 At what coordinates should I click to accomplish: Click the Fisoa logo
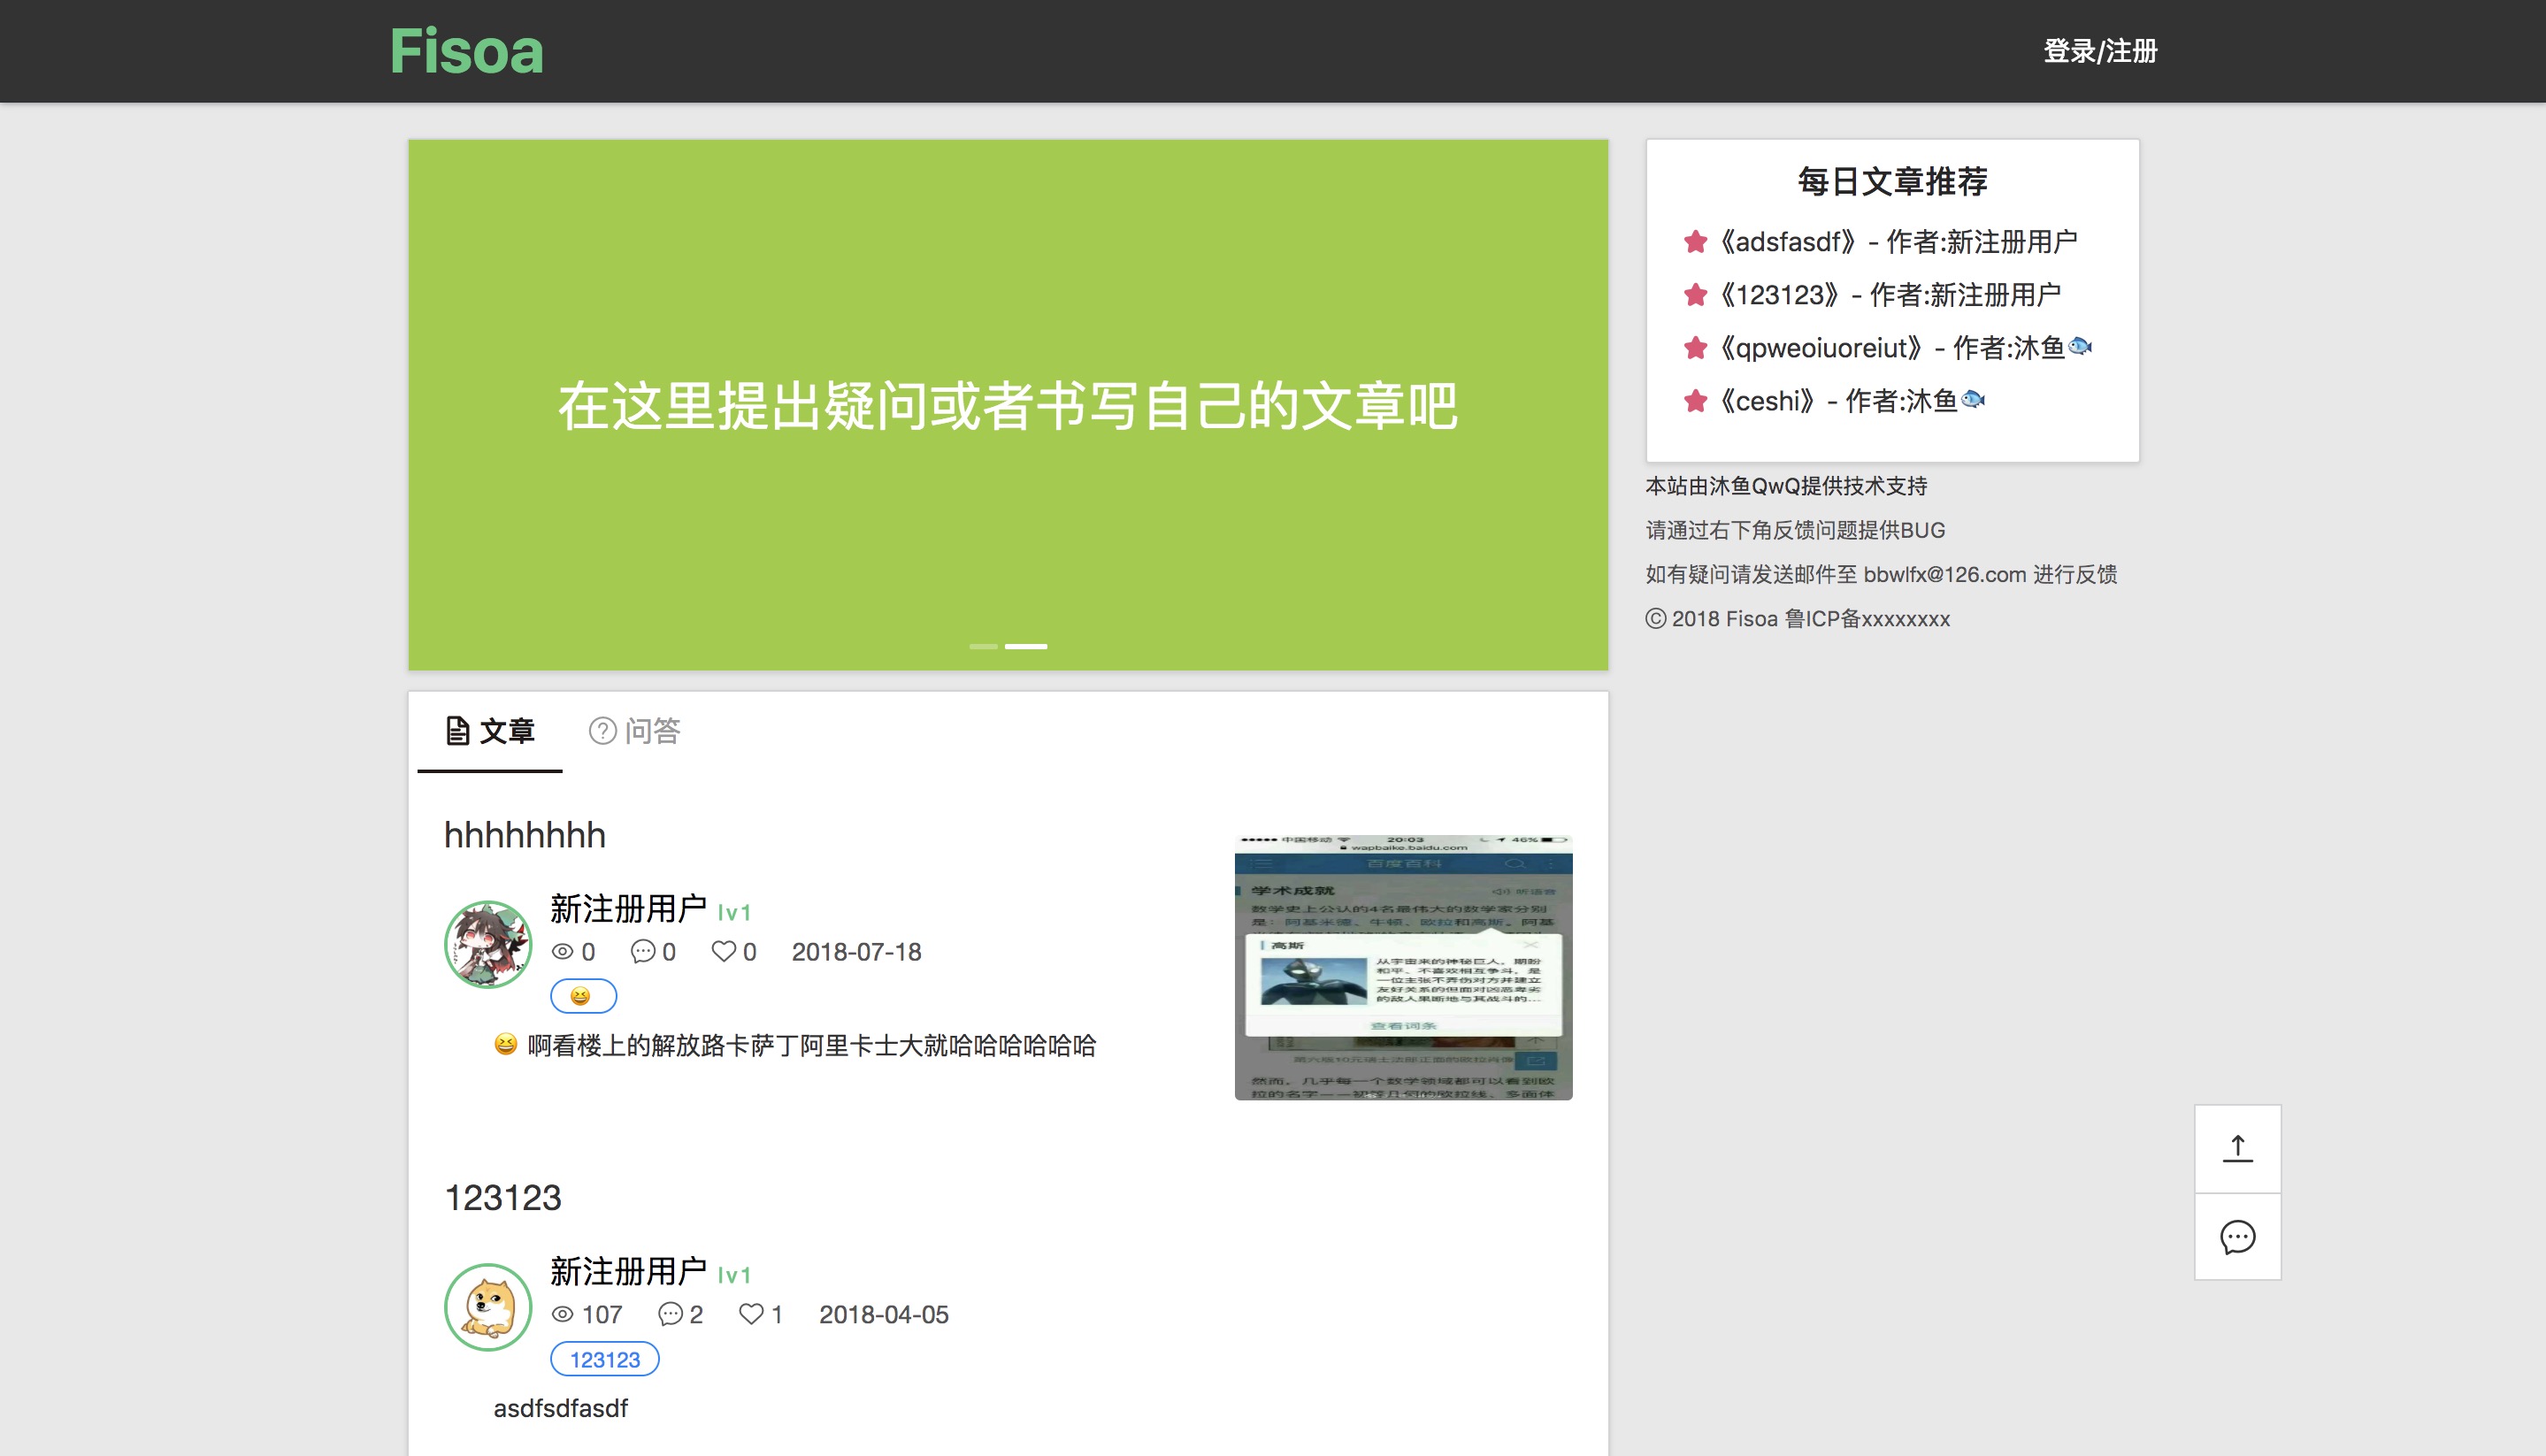(x=466, y=51)
